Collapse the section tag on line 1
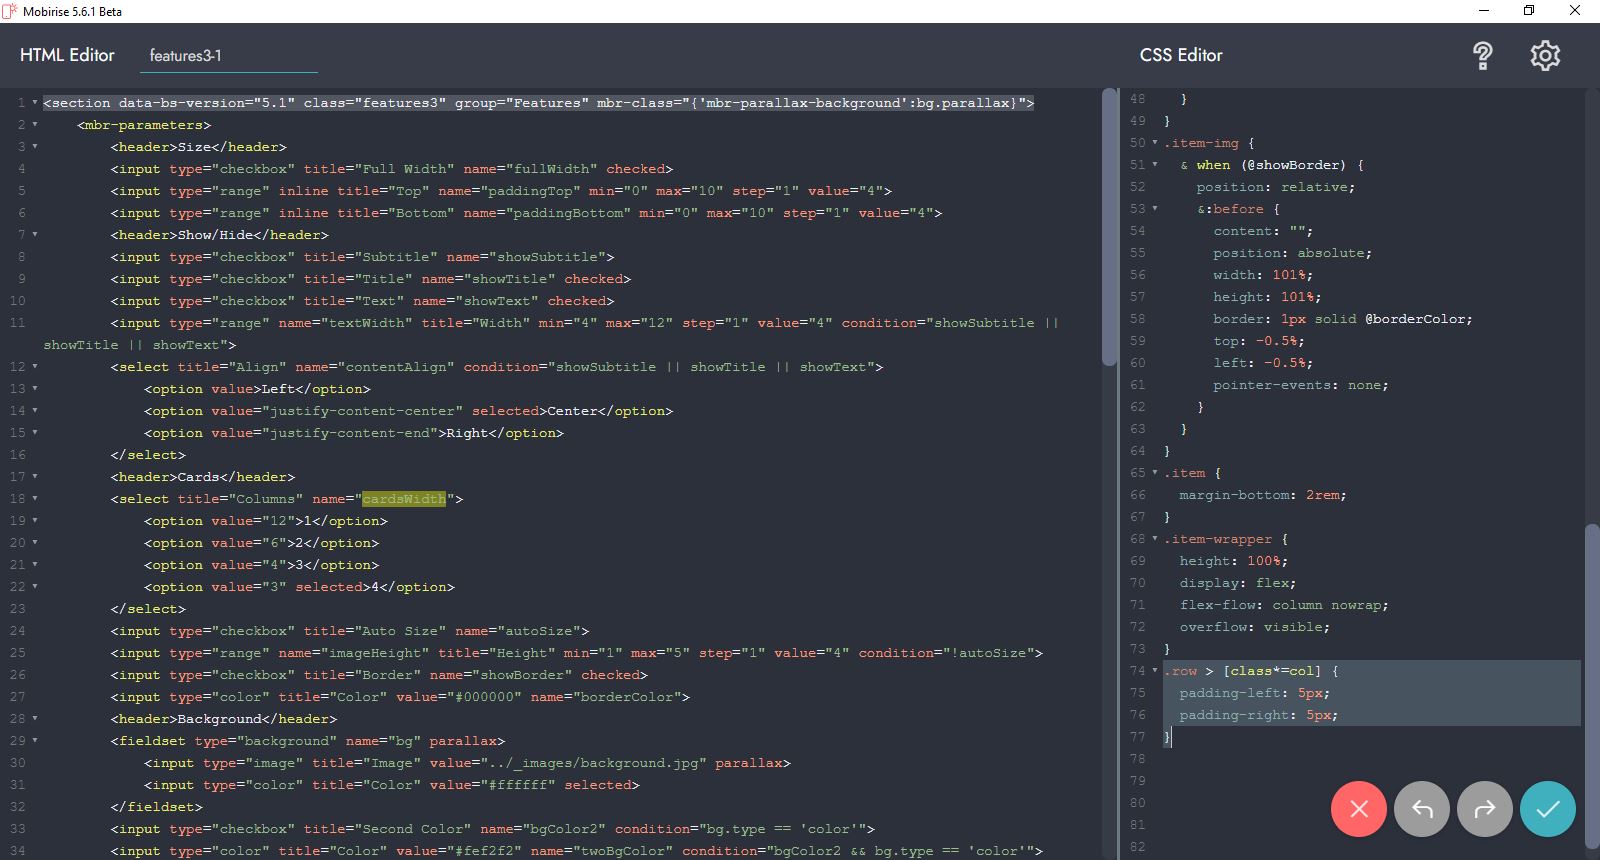The height and width of the screenshot is (860, 1600). pos(35,103)
